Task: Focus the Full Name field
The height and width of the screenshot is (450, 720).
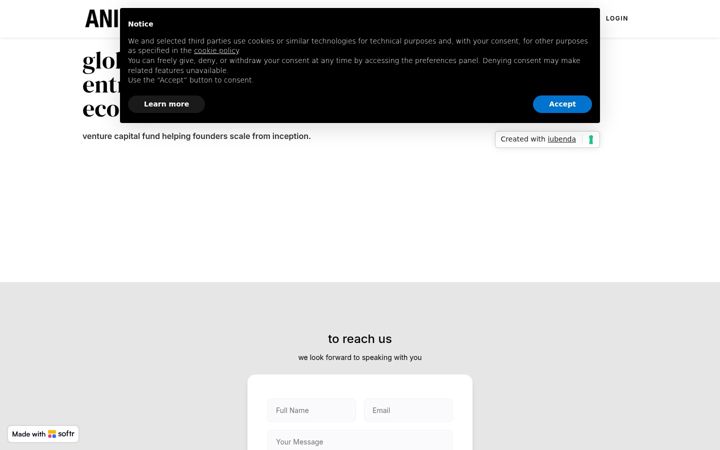Action: [x=311, y=410]
